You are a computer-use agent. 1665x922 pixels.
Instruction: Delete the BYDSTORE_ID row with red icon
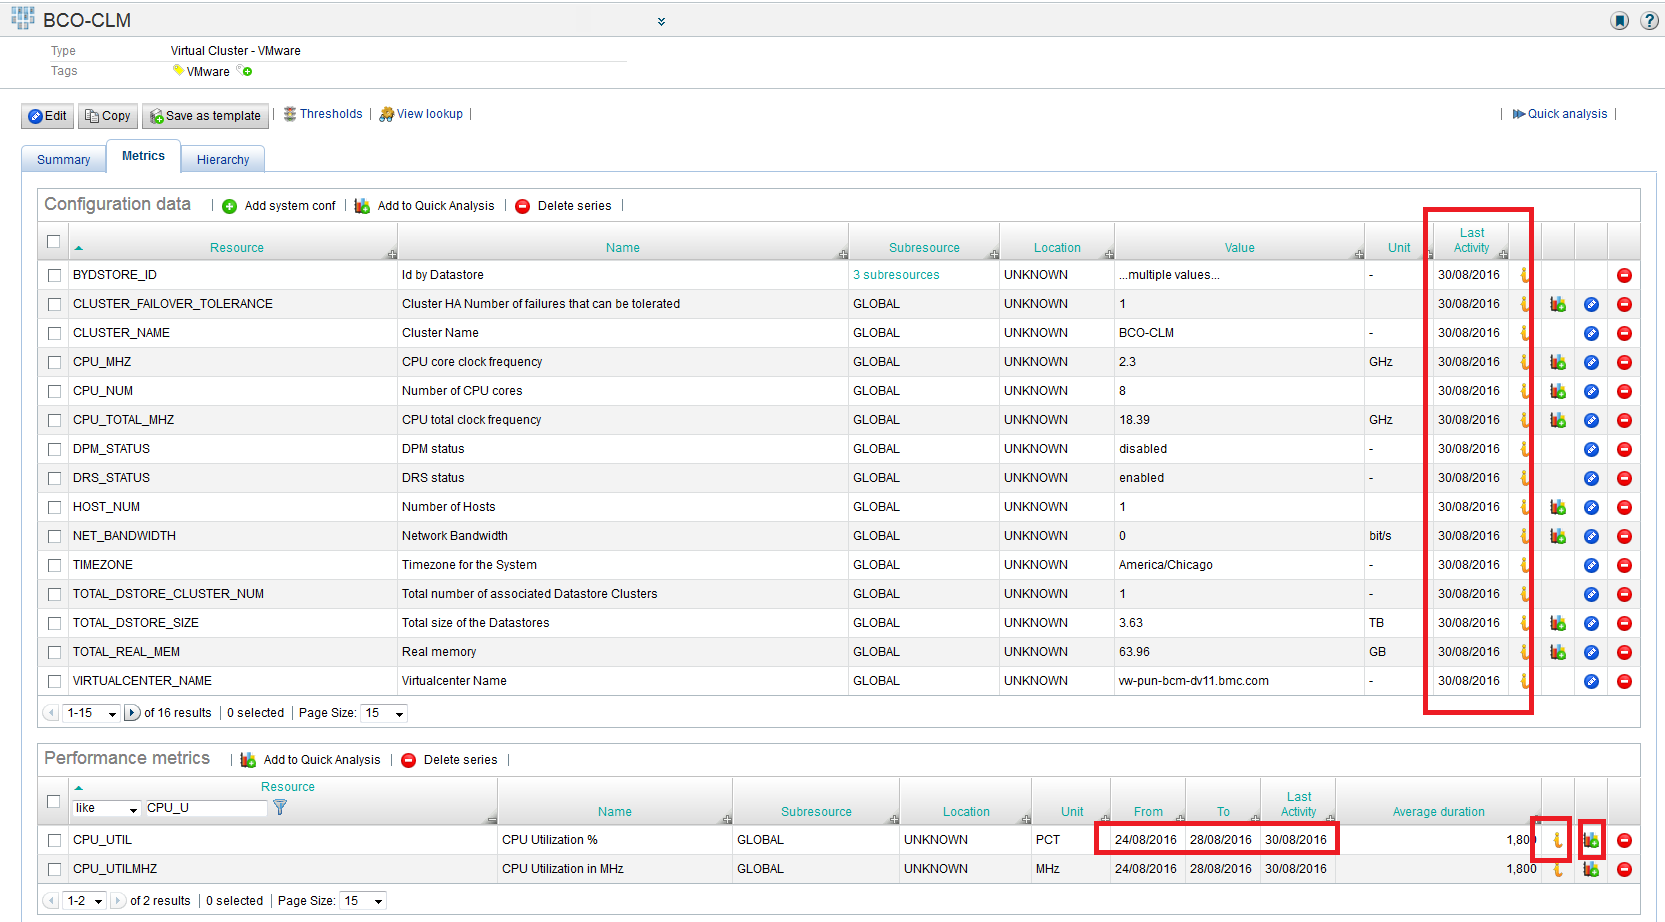(x=1624, y=275)
